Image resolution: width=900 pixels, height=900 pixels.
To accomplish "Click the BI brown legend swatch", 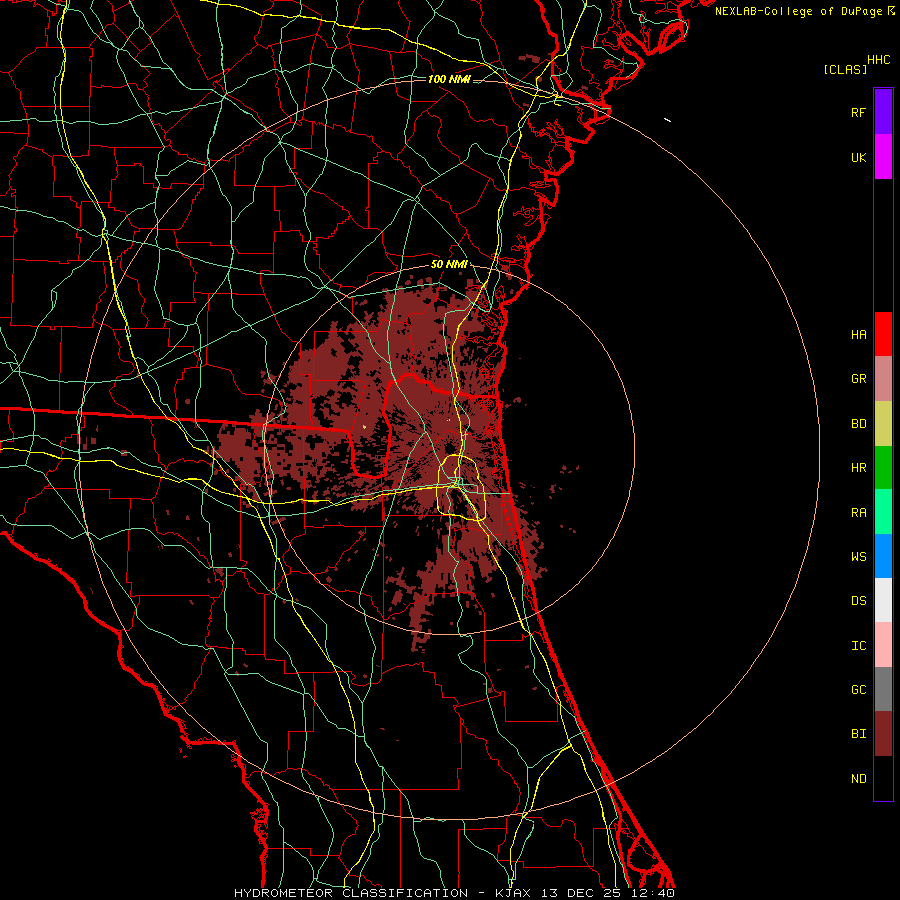I will coord(883,734).
